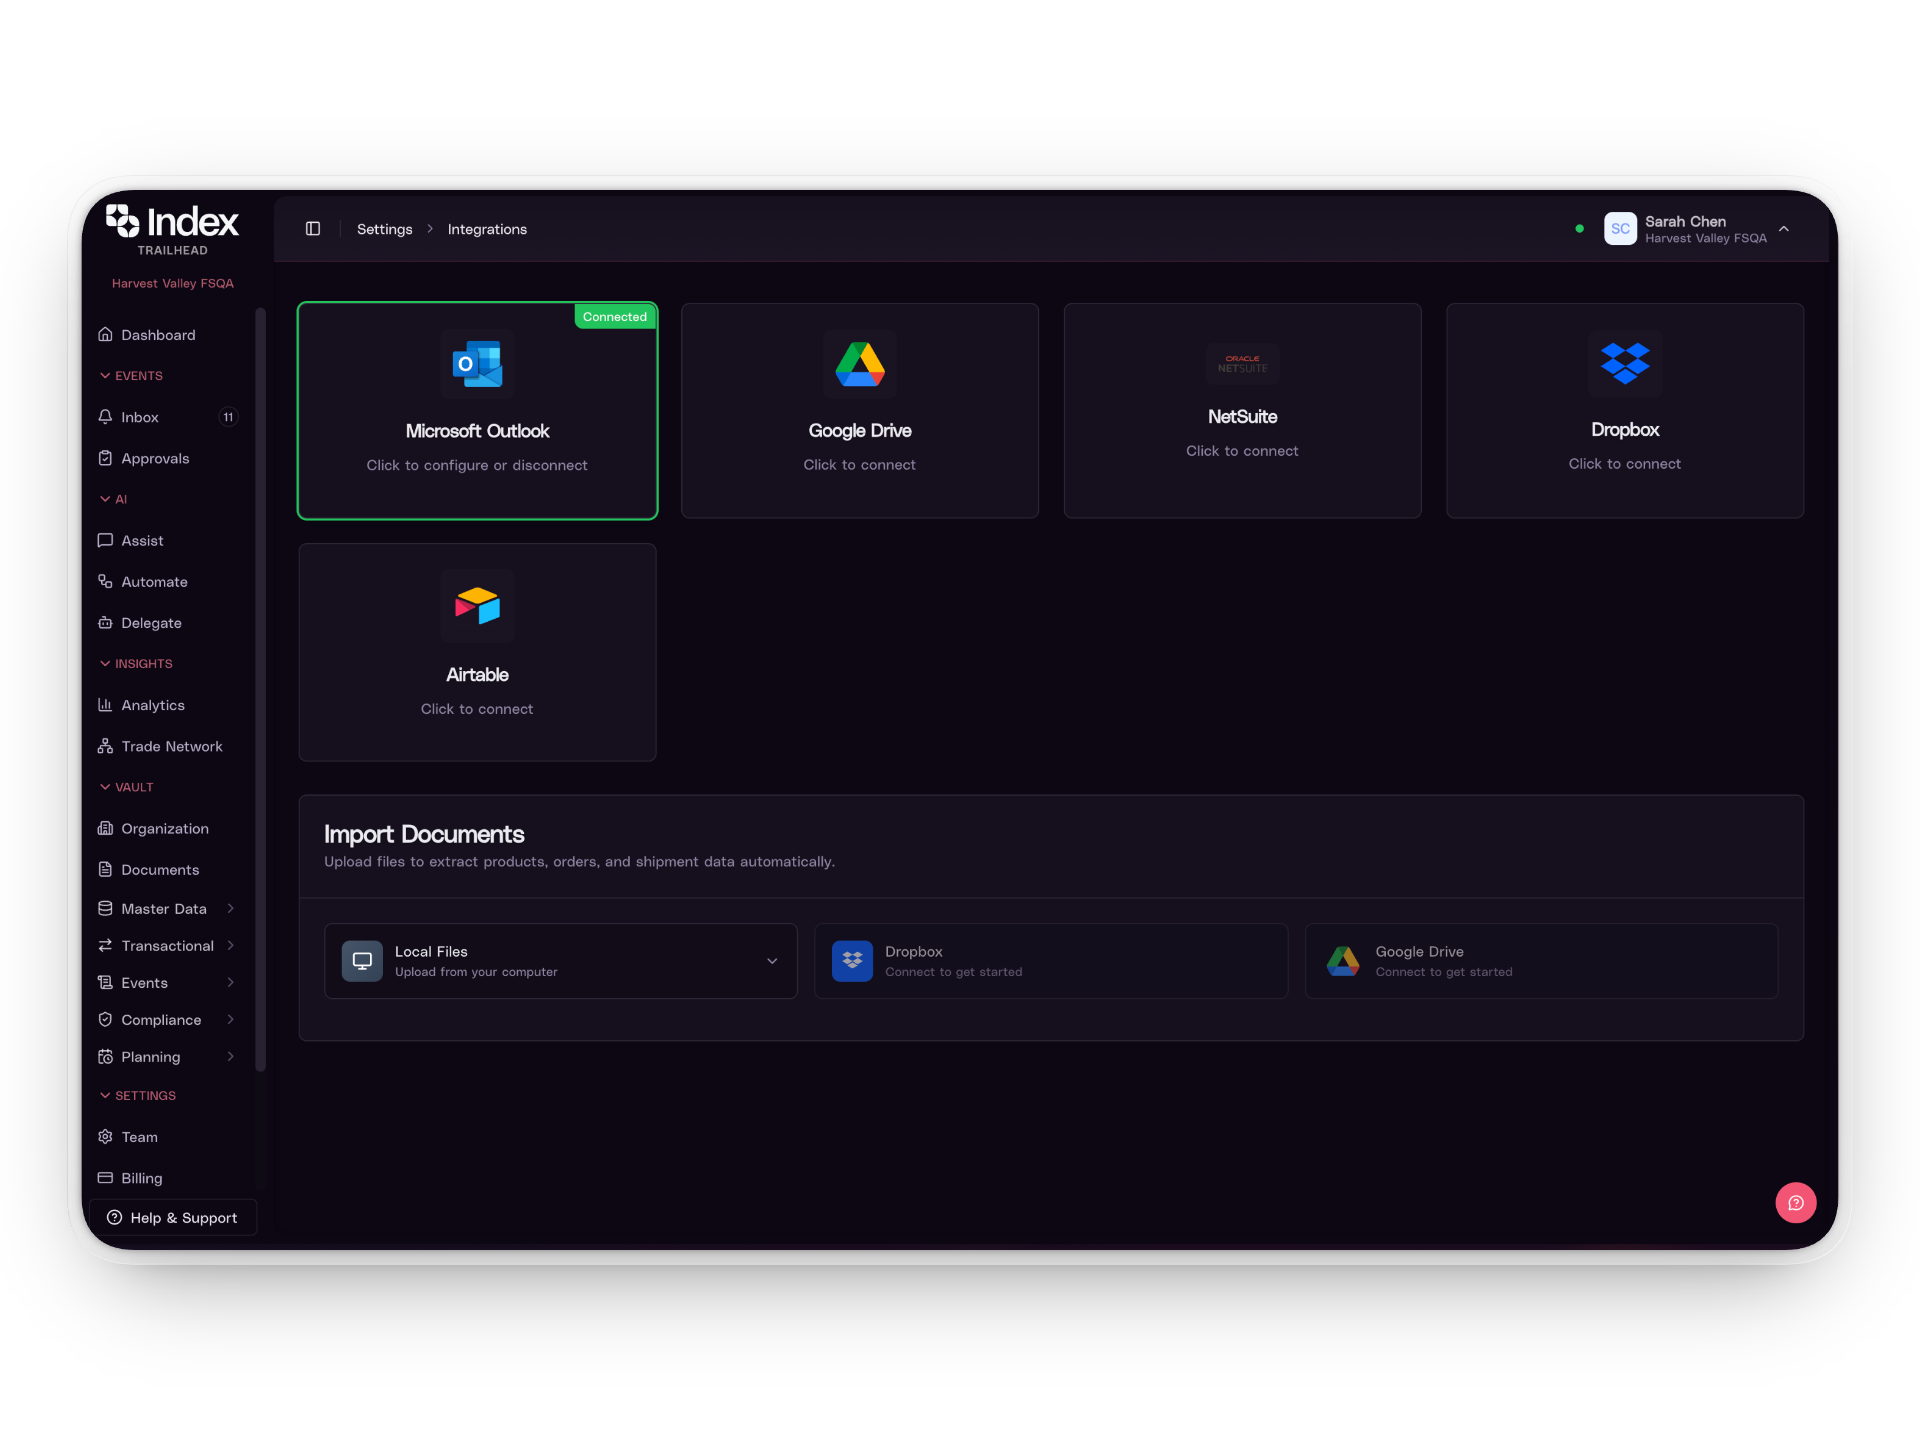Click Help & Support at sidebar bottom

point(172,1217)
